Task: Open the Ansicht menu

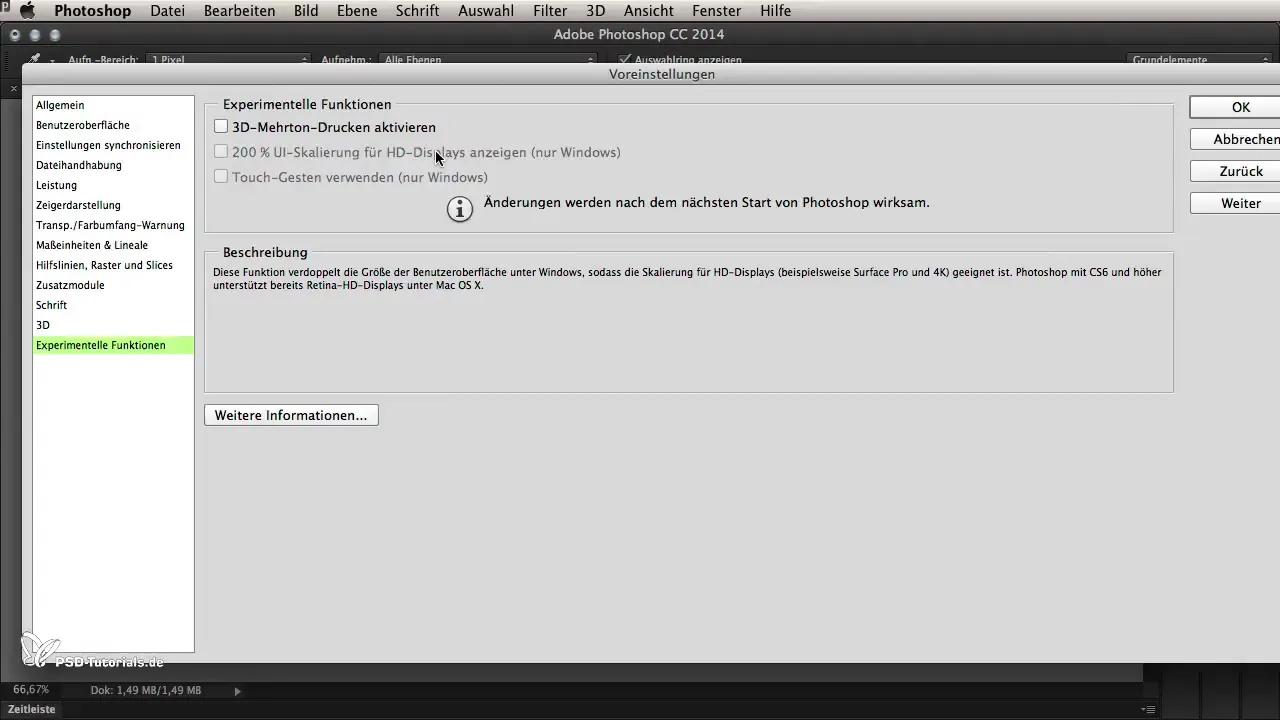Action: (648, 11)
